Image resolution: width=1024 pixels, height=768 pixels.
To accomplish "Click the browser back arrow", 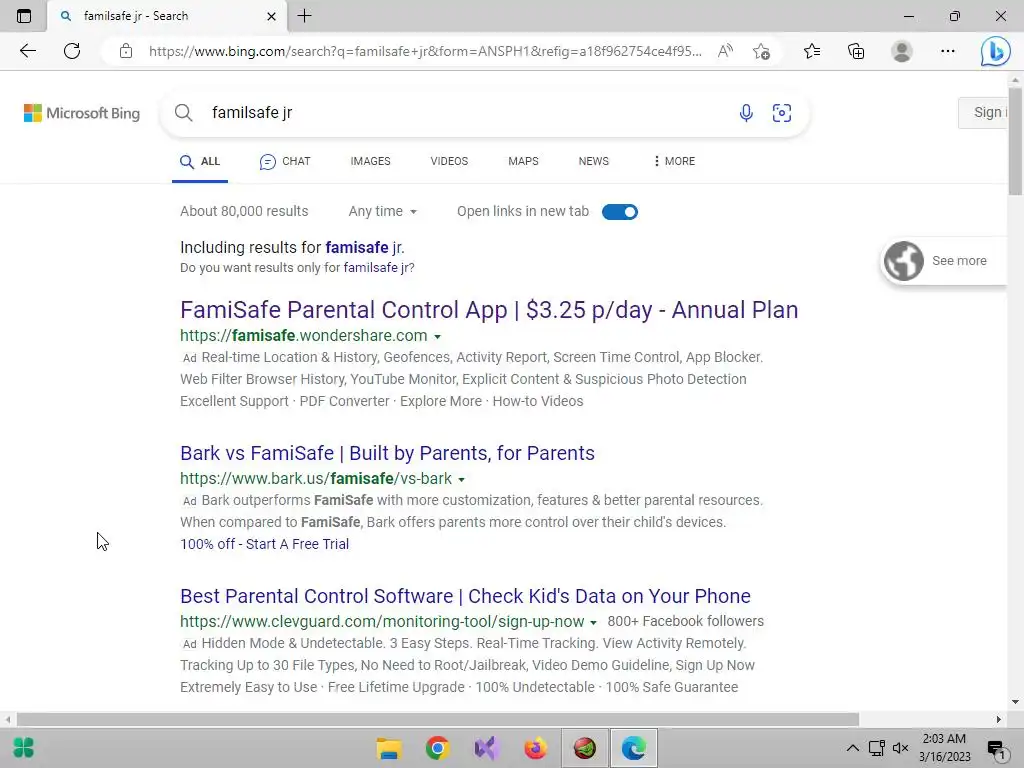I will (x=27, y=51).
